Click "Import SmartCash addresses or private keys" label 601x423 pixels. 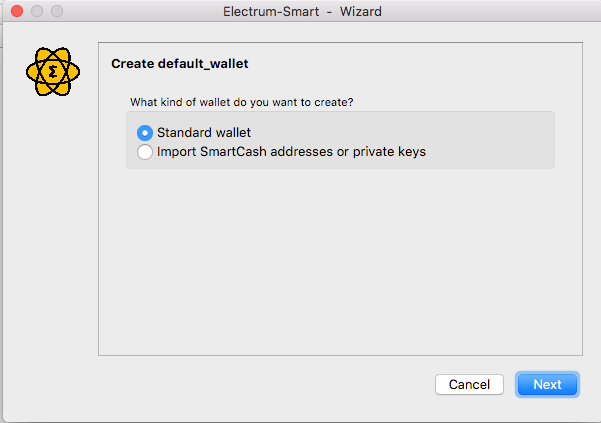click(x=291, y=152)
